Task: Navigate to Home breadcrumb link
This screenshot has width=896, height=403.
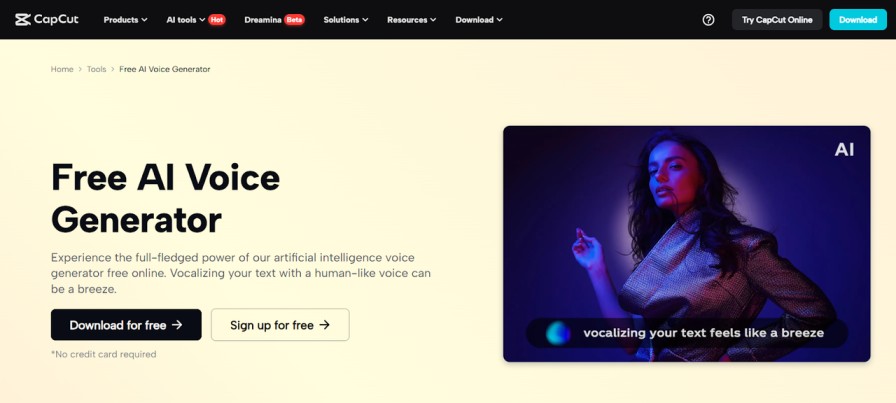Action: coord(62,69)
